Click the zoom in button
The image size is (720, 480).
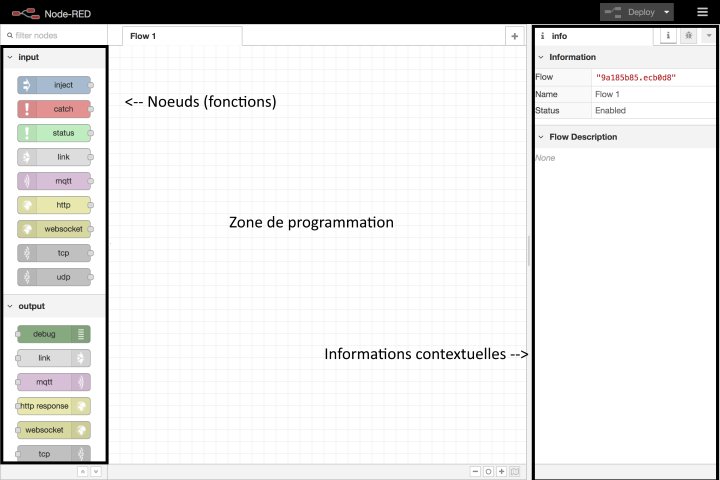point(501,471)
